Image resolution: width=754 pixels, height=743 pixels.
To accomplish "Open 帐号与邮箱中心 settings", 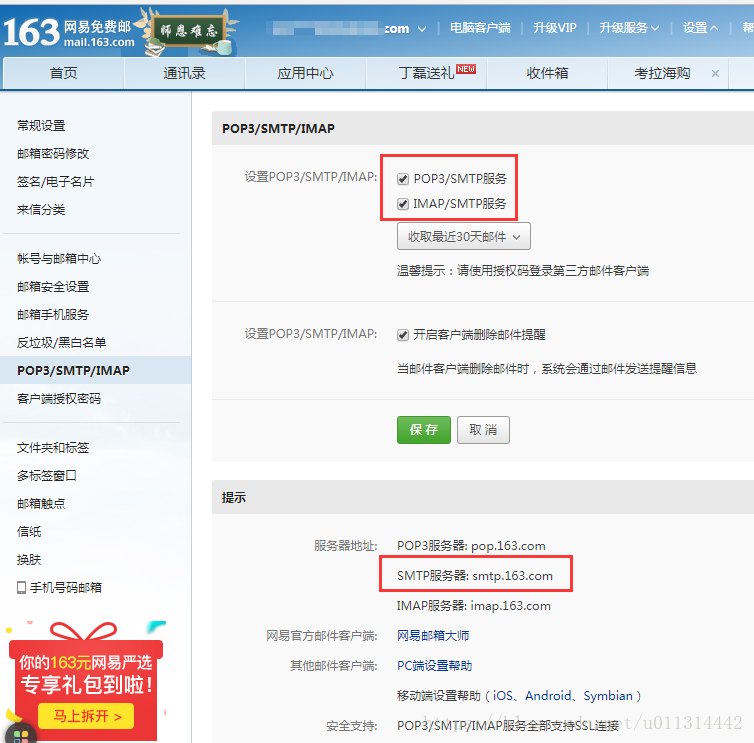I will (x=59, y=259).
